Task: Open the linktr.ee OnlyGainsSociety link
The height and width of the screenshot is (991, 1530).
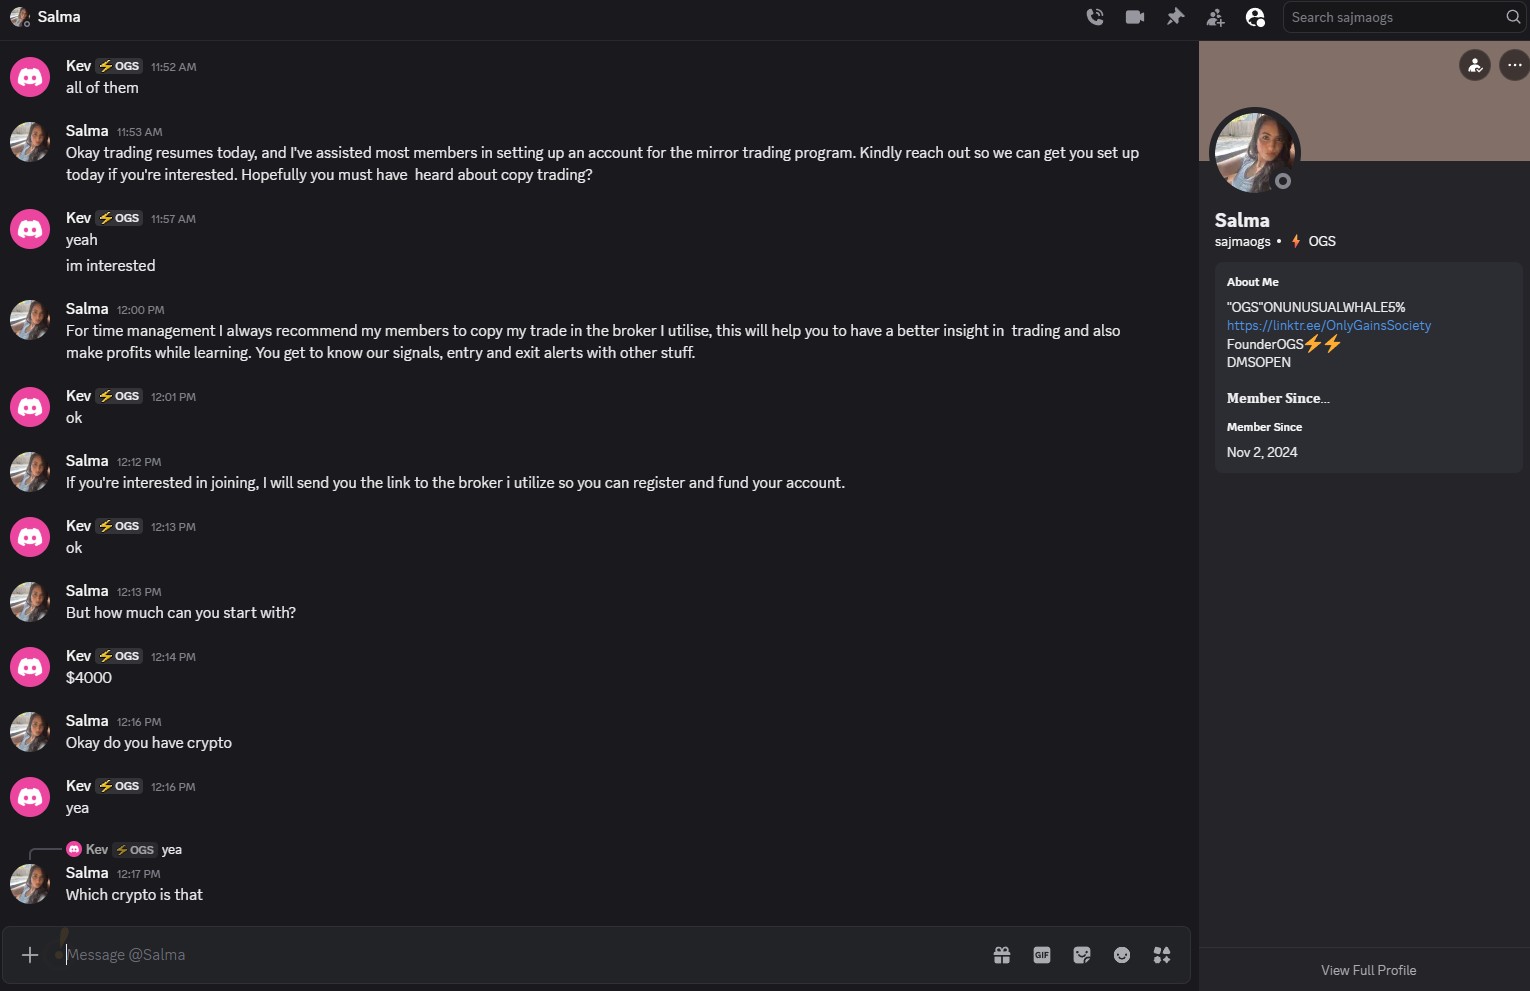Action: (1328, 326)
